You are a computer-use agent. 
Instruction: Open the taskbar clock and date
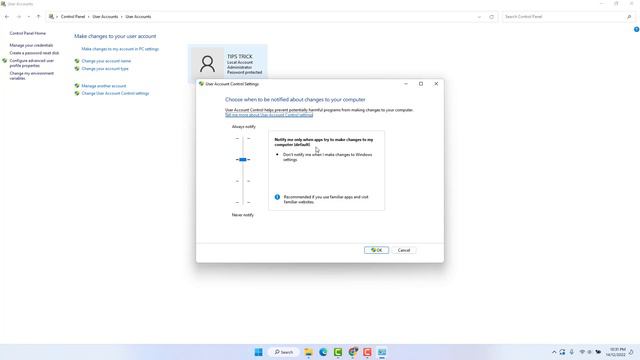pos(616,352)
